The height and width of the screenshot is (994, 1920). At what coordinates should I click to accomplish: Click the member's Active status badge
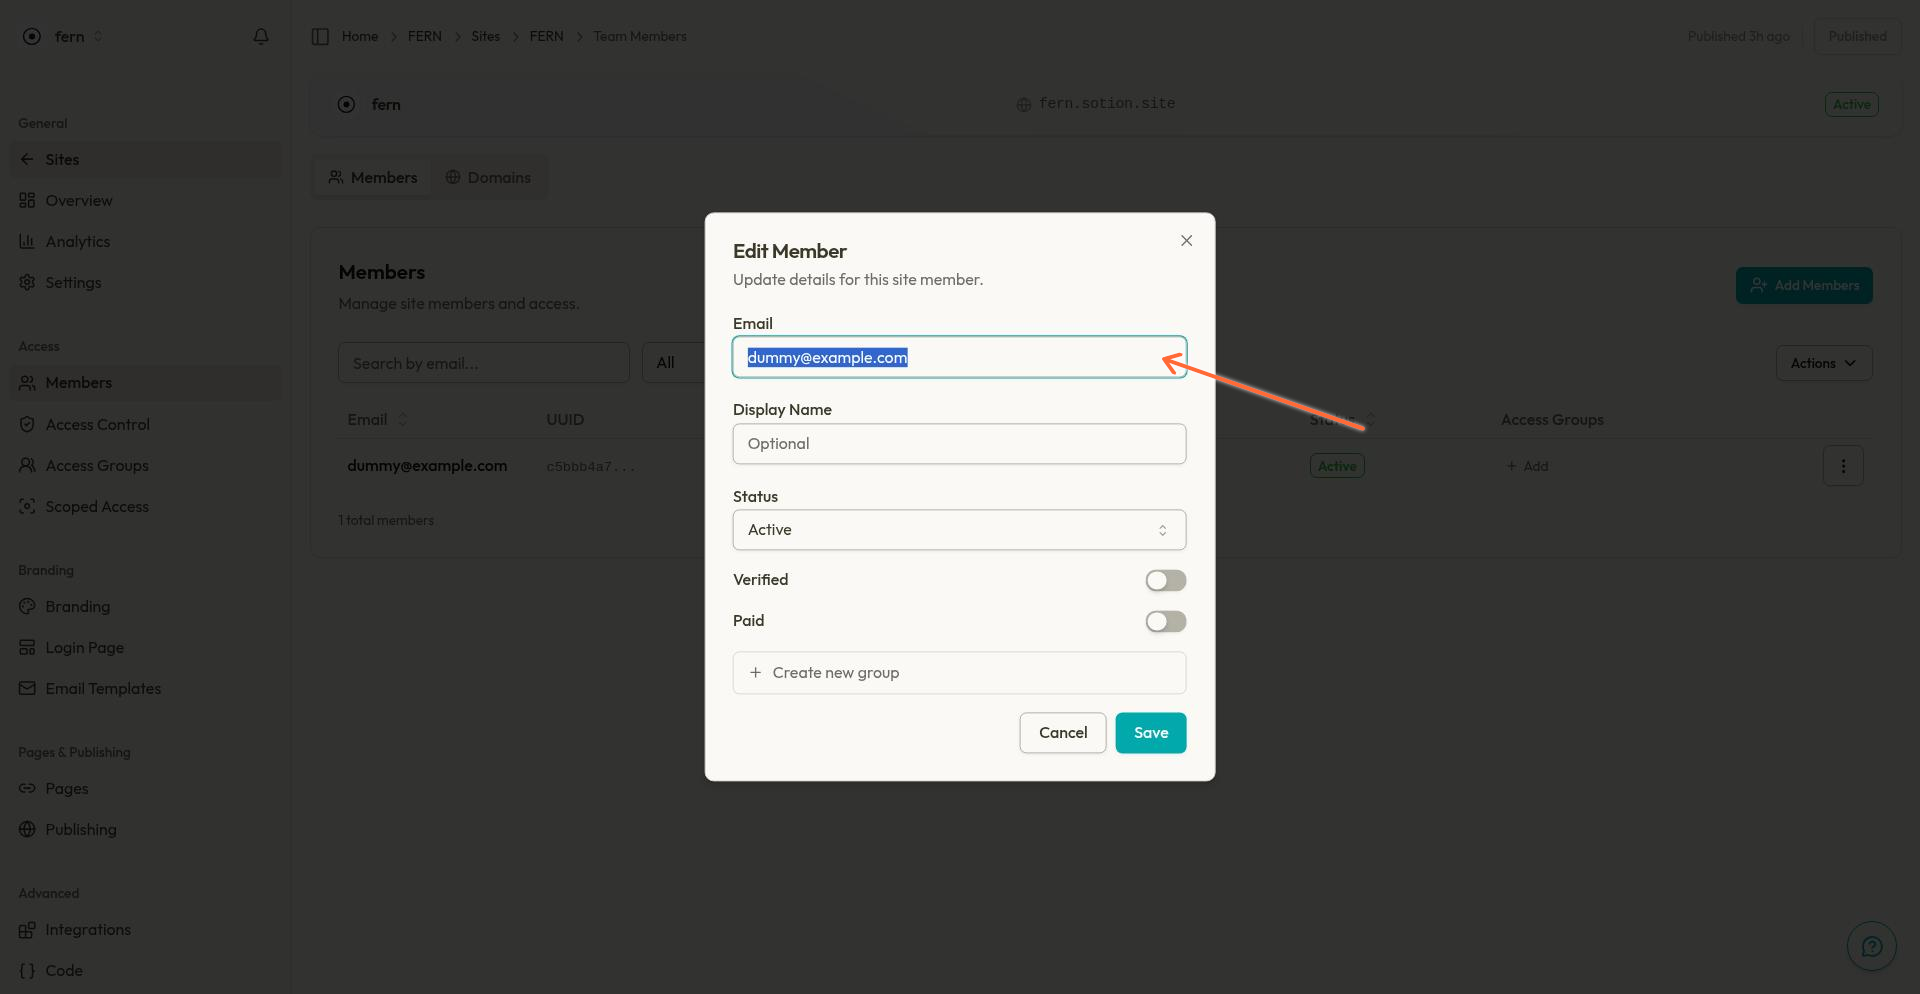(1337, 466)
